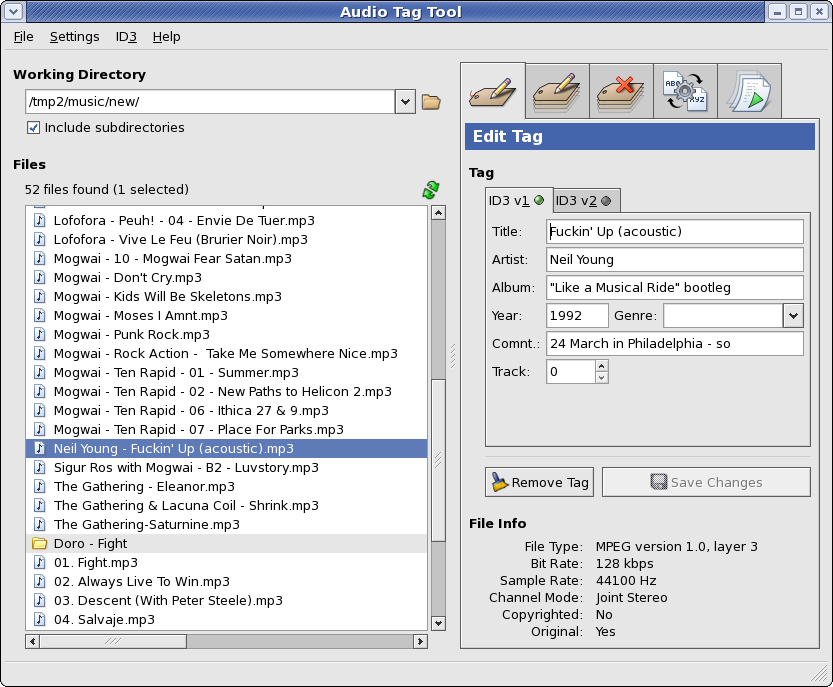833x687 pixels.
Task: Click the Artist input field
Action: coord(675,260)
